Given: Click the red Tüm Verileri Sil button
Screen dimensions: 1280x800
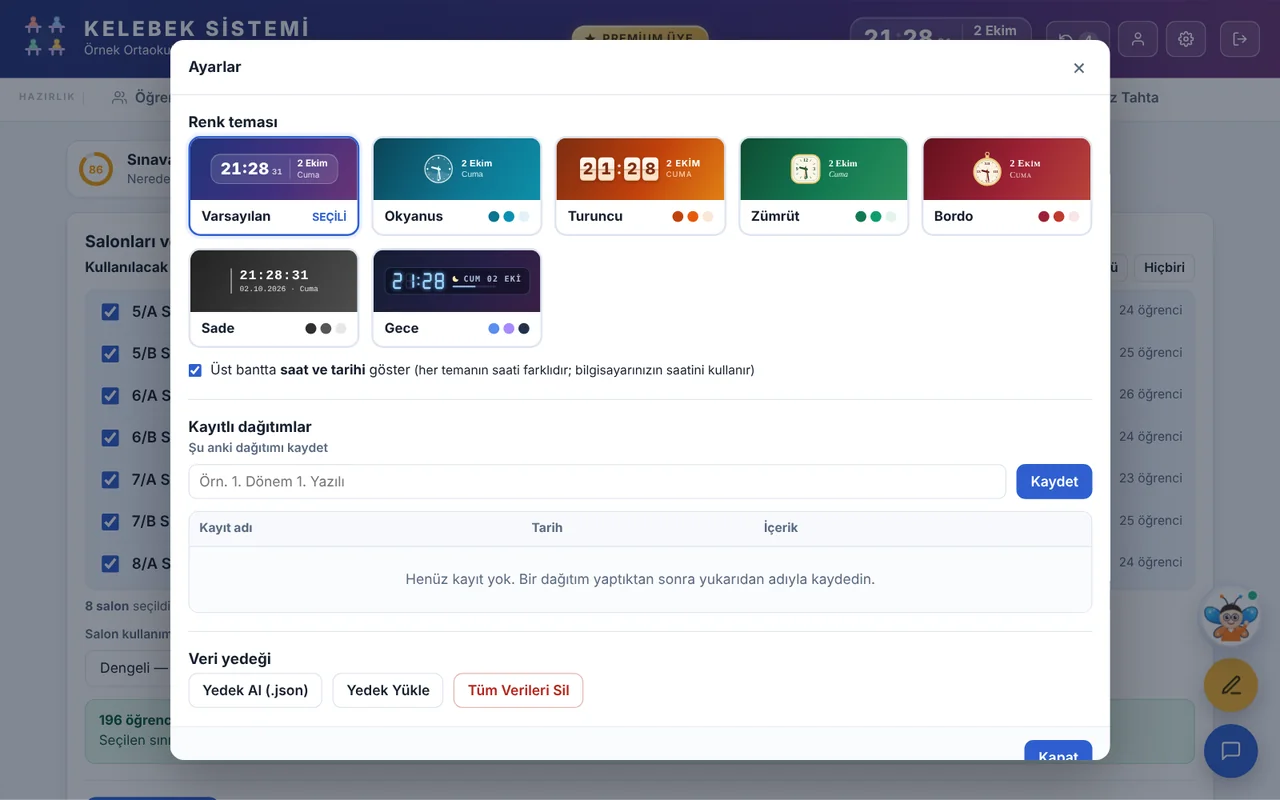Looking at the screenshot, I should point(518,690).
